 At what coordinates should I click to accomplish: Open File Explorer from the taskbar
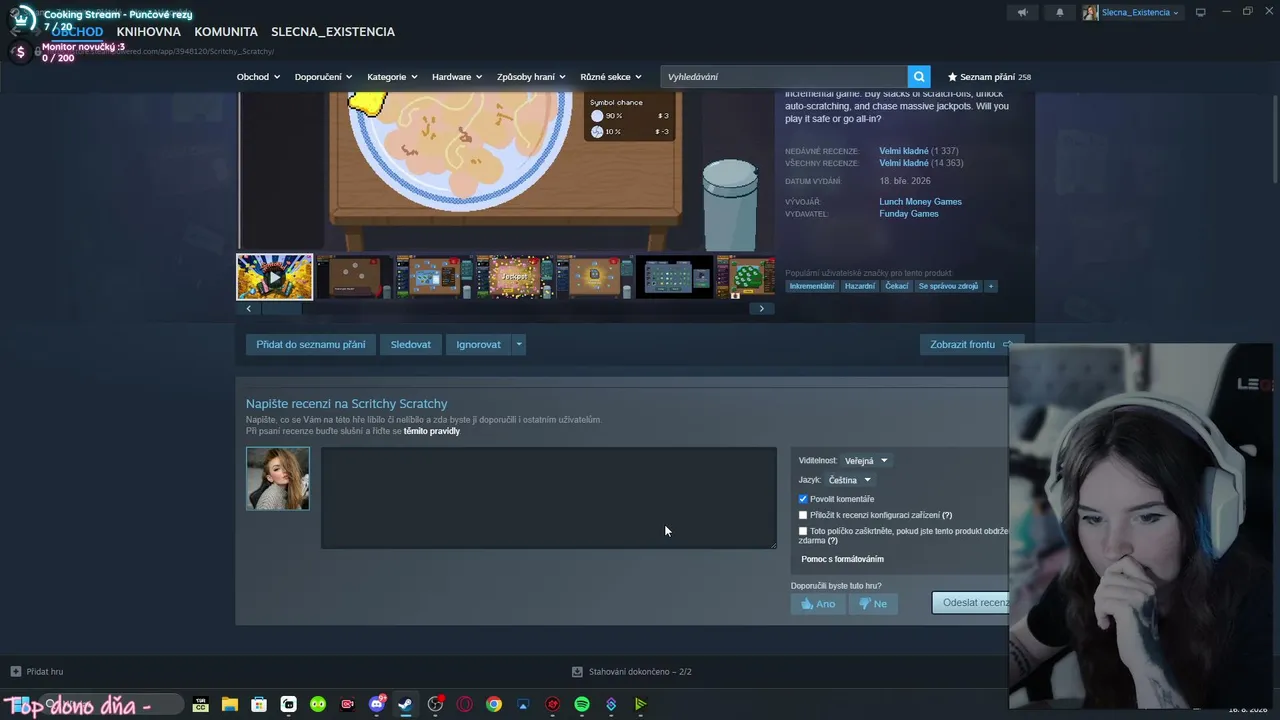[229, 704]
